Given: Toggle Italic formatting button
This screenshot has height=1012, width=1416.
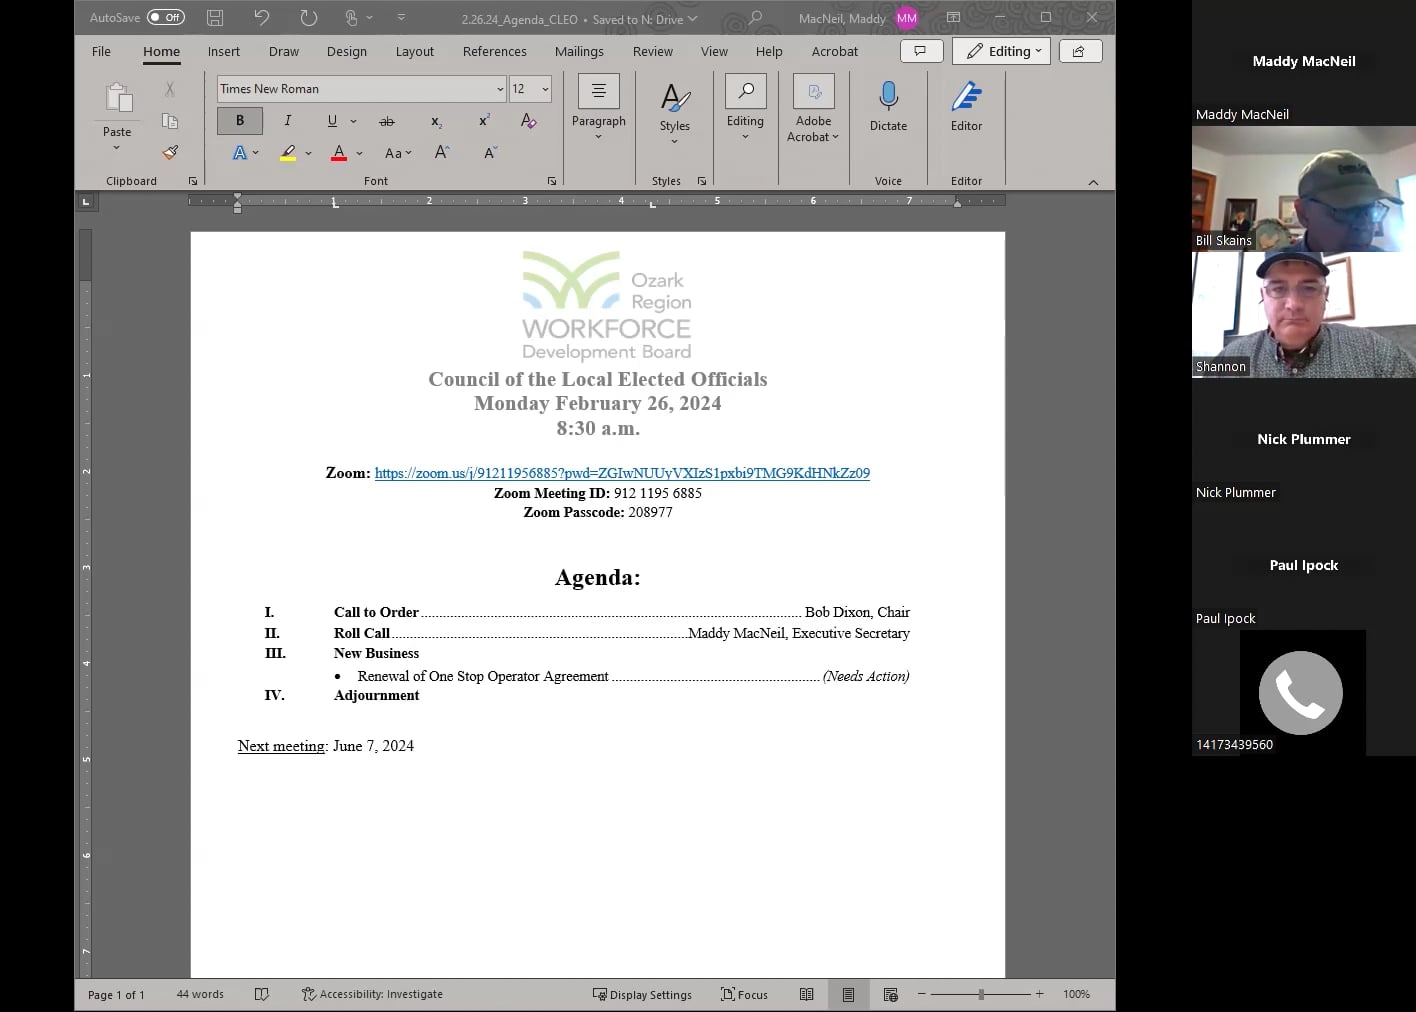Looking at the screenshot, I should 288,121.
